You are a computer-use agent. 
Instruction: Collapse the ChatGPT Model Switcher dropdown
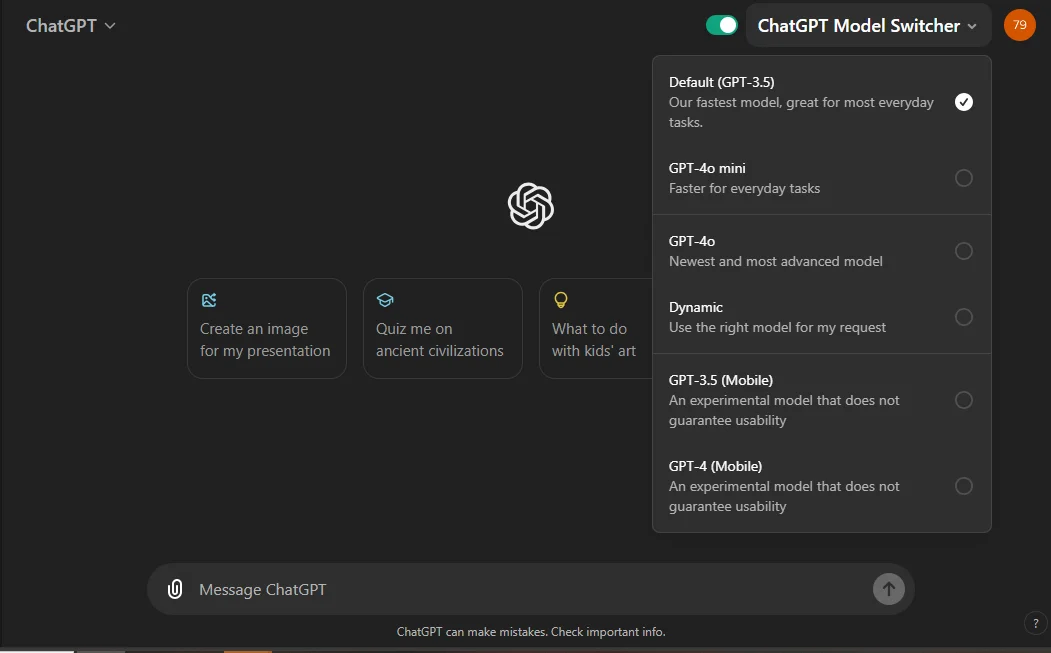coord(868,25)
